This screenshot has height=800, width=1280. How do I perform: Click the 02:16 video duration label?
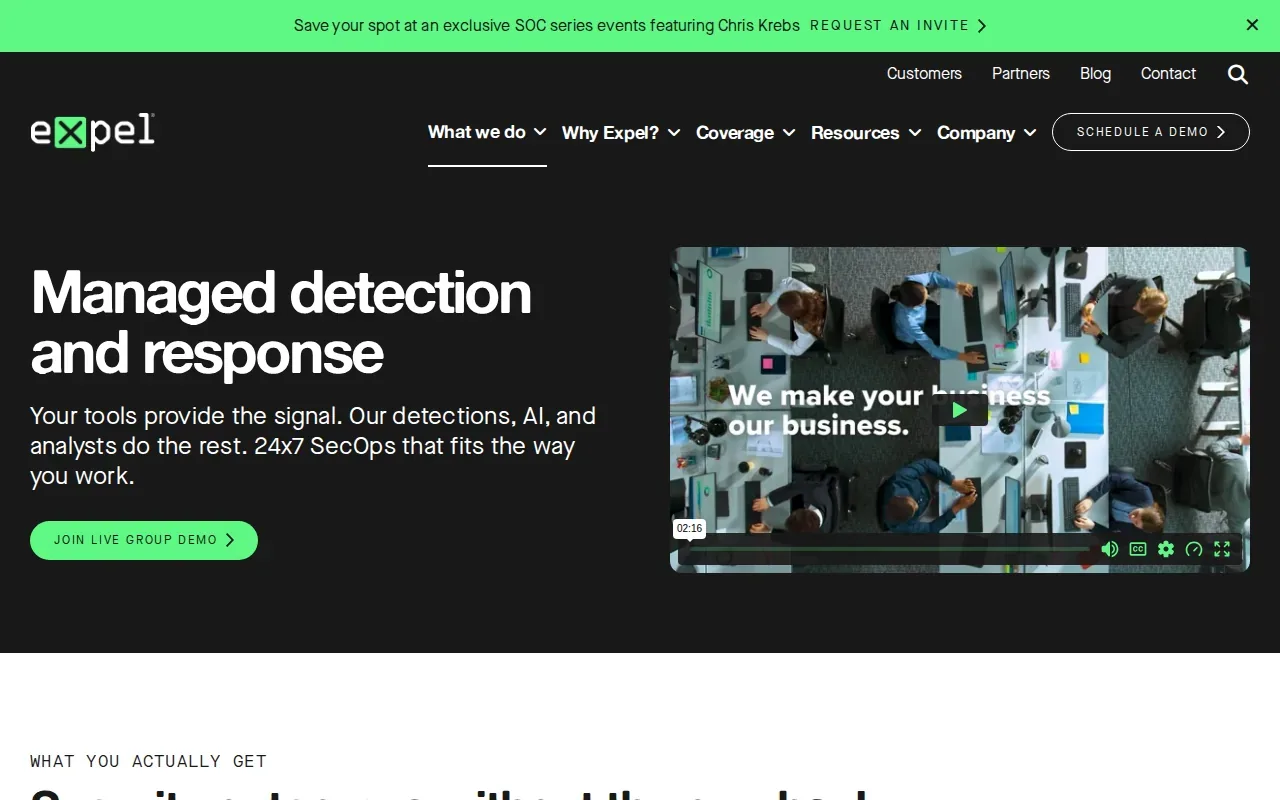tap(690, 528)
